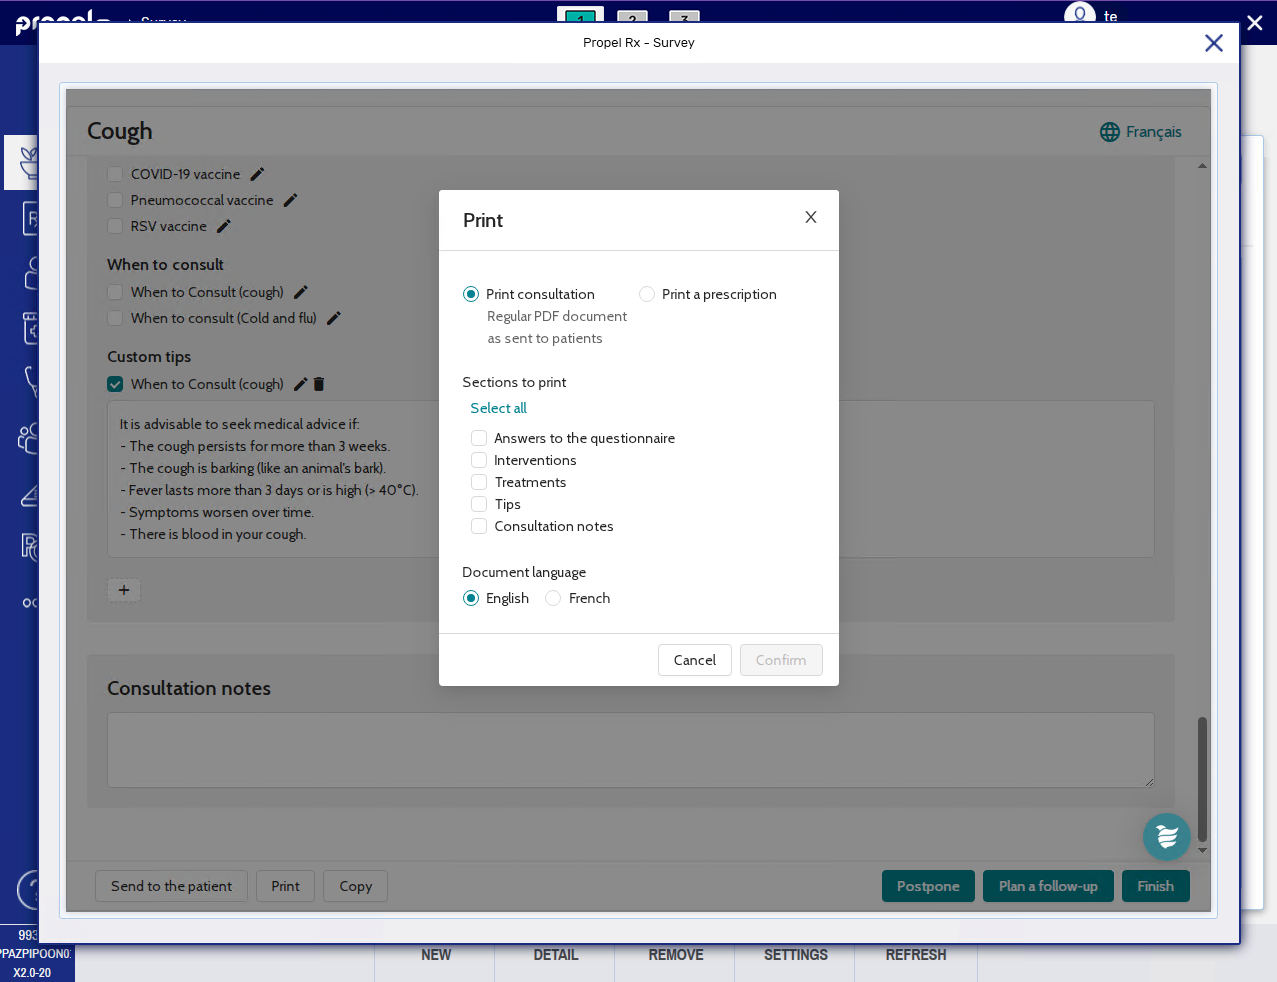Click the pencil icon beside COVID-19 vaccine
This screenshot has height=982, width=1277.
click(x=257, y=174)
